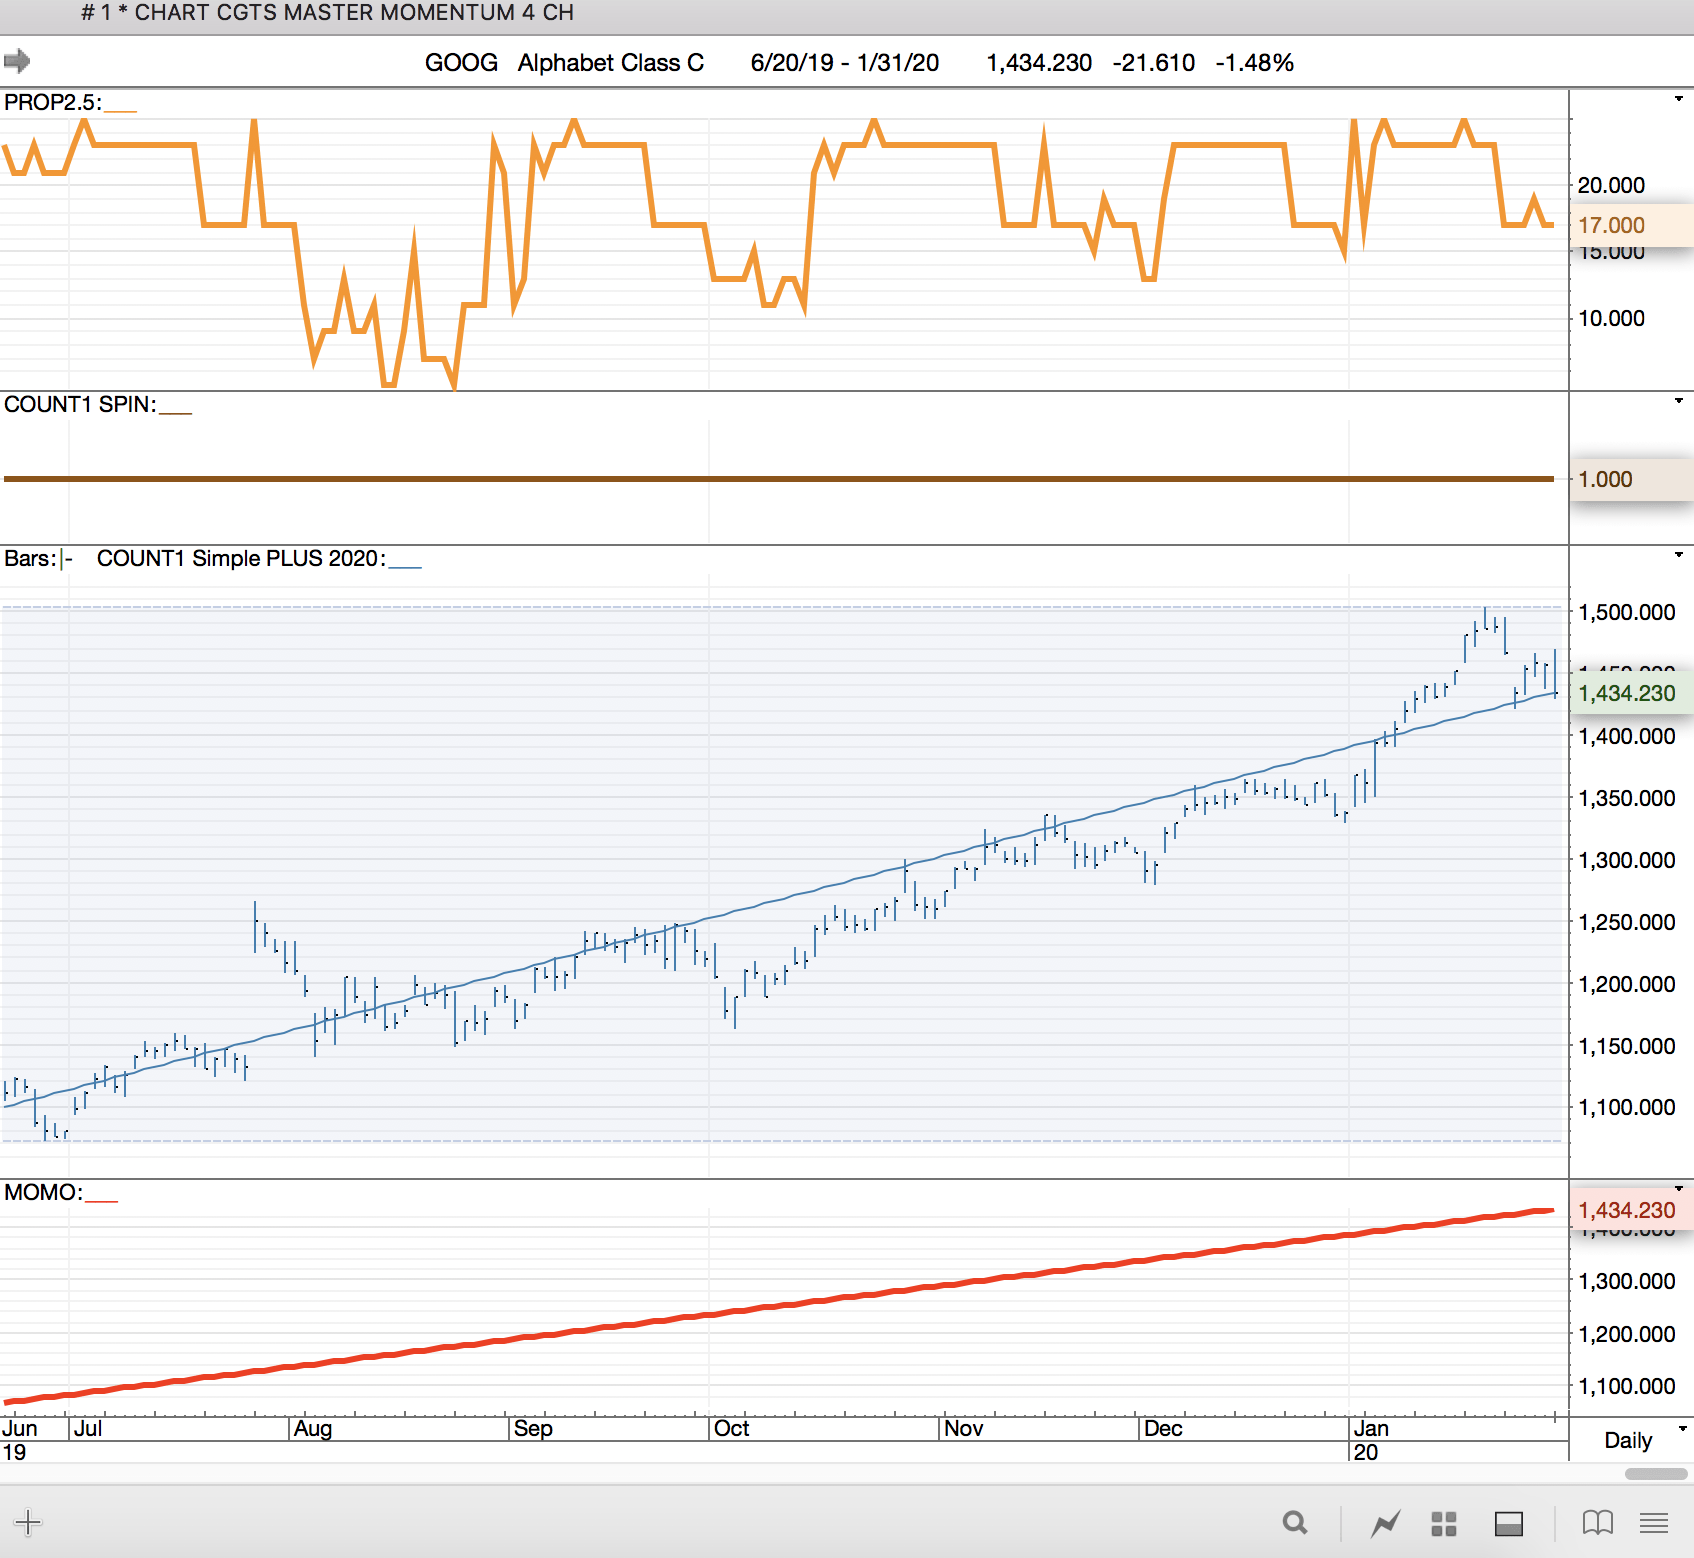The width and height of the screenshot is (1694, 1558).
Task: Open the four-square grid layout icon
Action: [1443, 1523]
